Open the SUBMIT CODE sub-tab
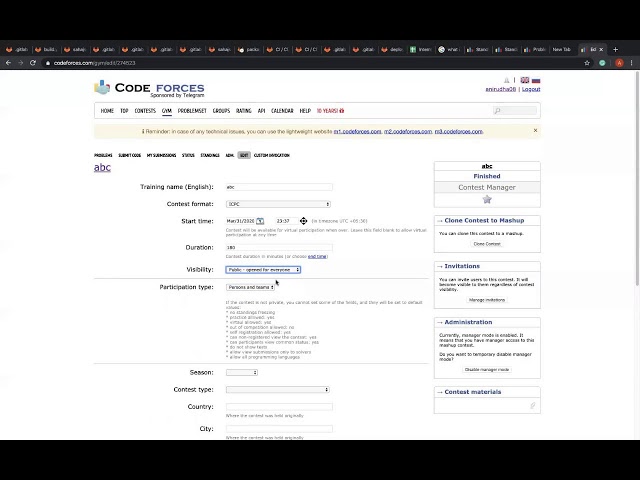 pyautogui.click(x=129, y=155)
